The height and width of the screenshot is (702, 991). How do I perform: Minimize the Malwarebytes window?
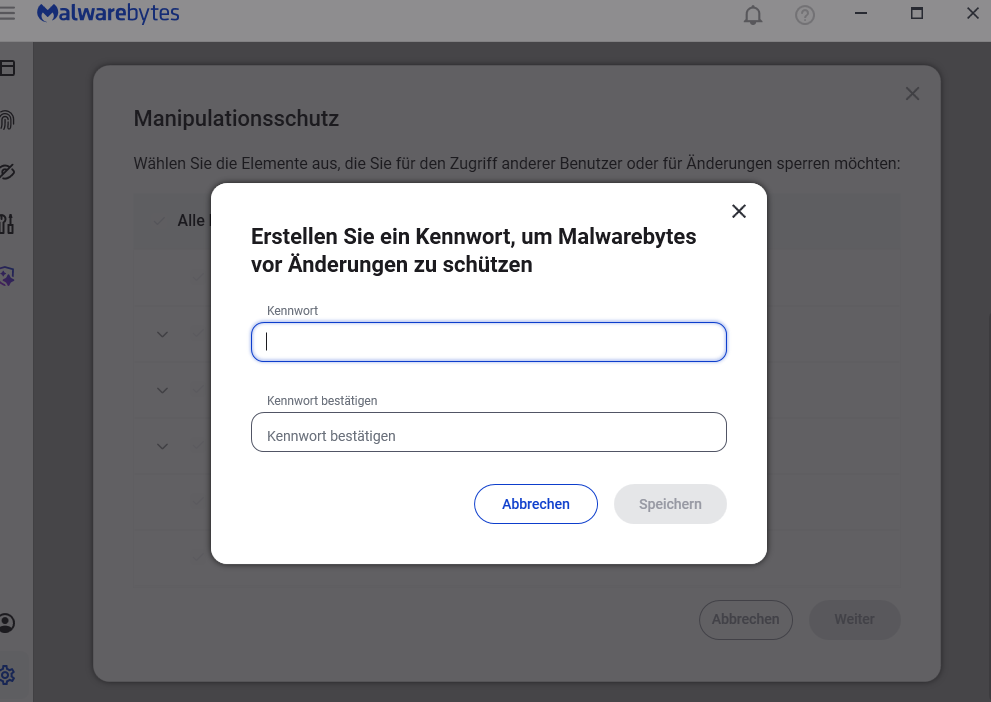(x=861, y=13)
